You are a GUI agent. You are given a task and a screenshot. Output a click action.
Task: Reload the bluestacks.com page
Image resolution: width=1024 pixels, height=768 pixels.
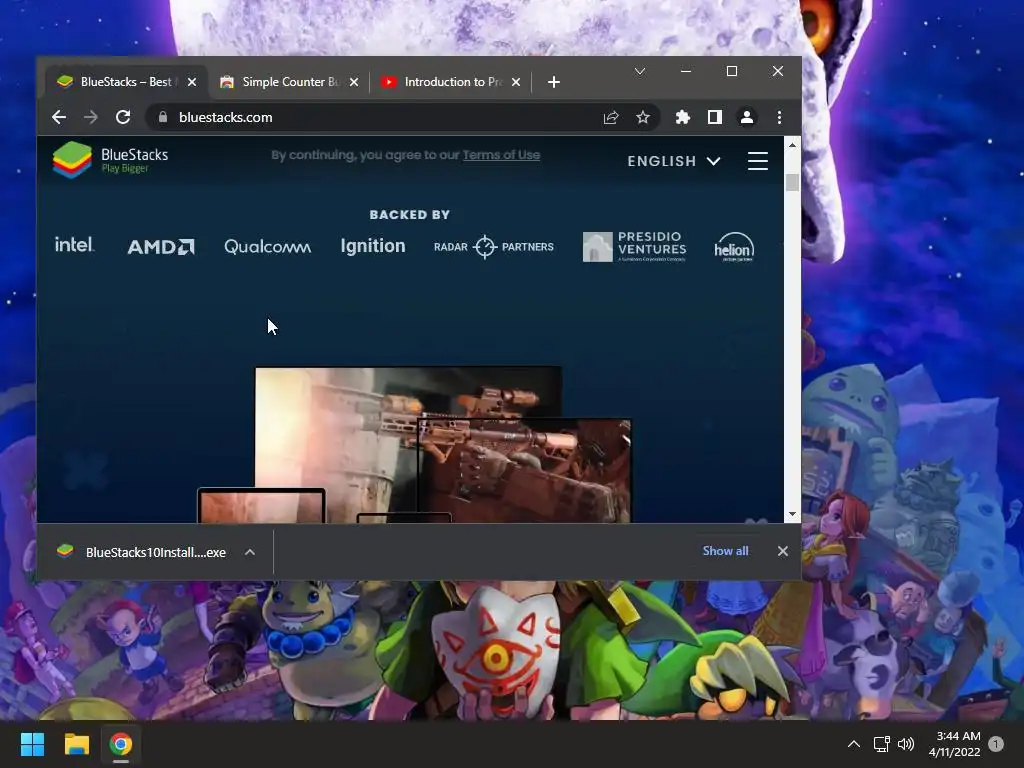pos(123,118)
